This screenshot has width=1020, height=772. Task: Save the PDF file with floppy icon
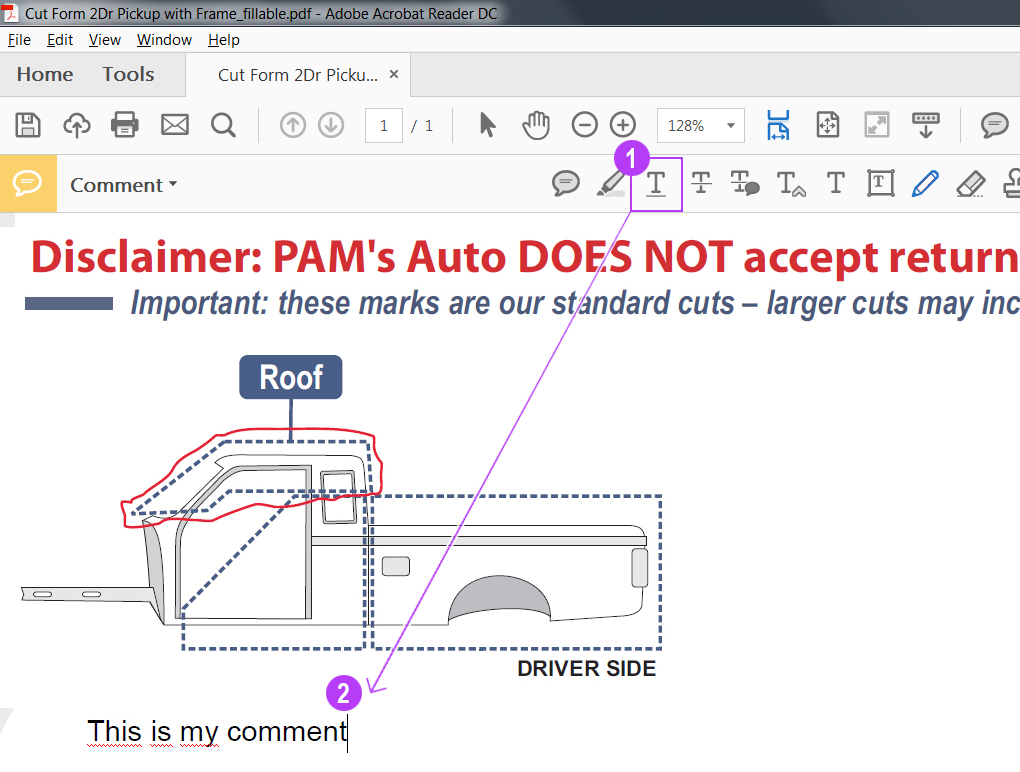point(28,125)
